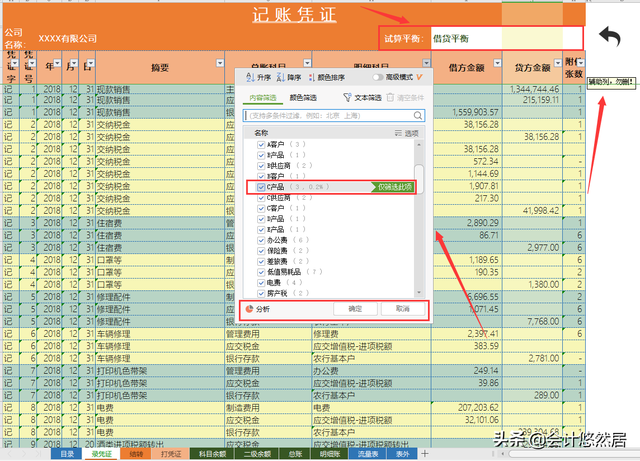Select the 借贷平衡 trial balance cell
This screenshot has height=461, width=640.
point(466,39)
